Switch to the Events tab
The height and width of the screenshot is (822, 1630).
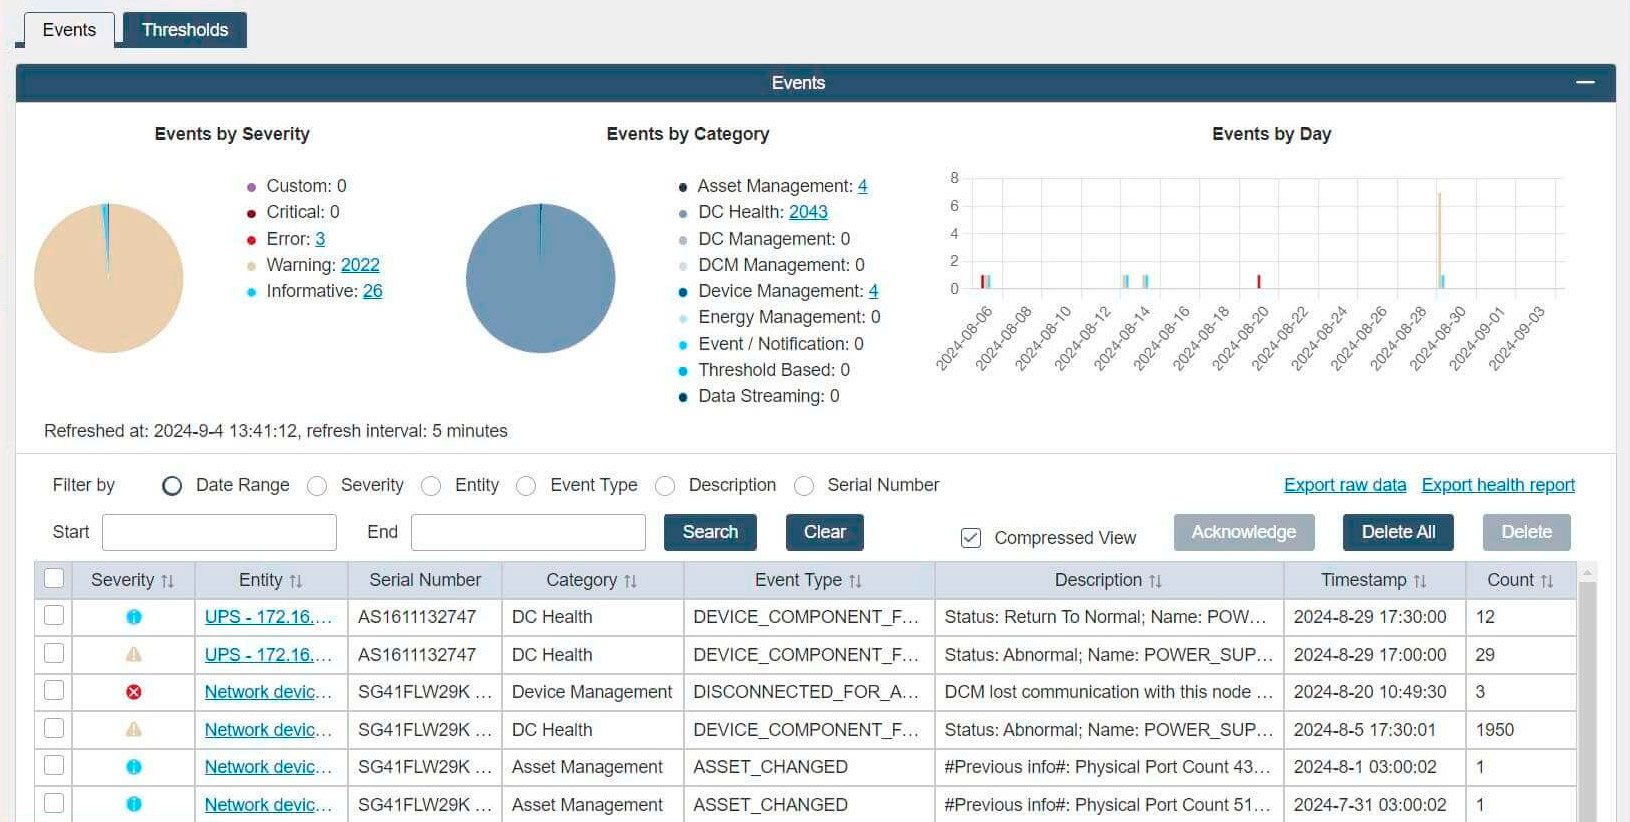coord(69,30)
